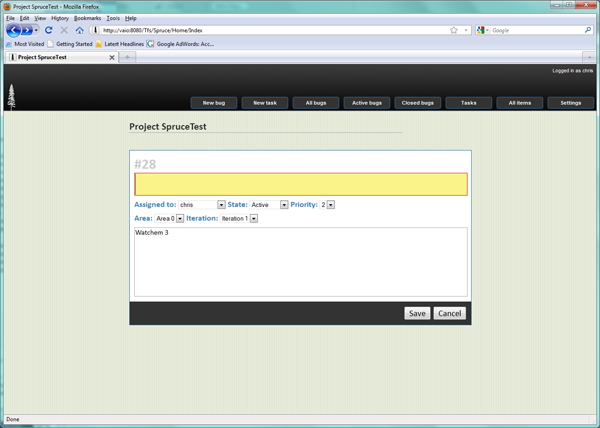Image resolution: width=600 pixels, height=428 pixels.
Task: Cancel editing the work item
Action: 450,313
